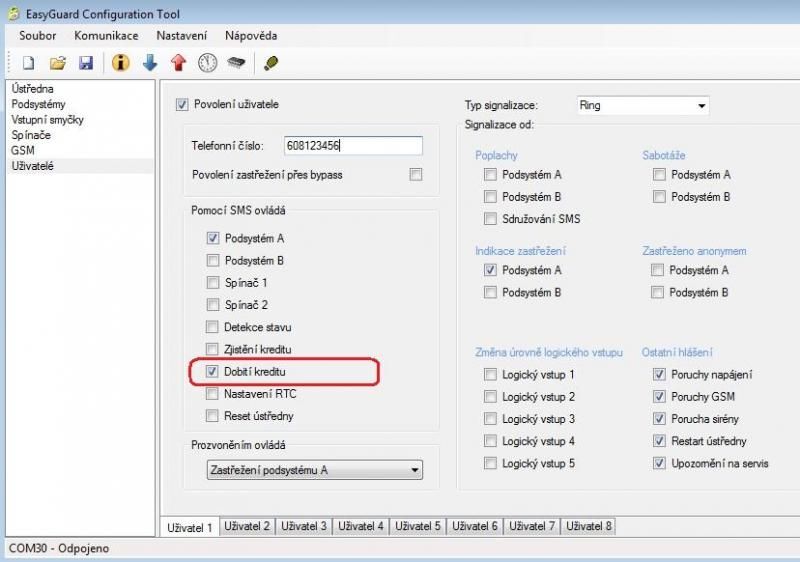The height and width of the screenshot is (562, 800).
Task: Click the clock toolbar icon
Action: pos(207,63)
